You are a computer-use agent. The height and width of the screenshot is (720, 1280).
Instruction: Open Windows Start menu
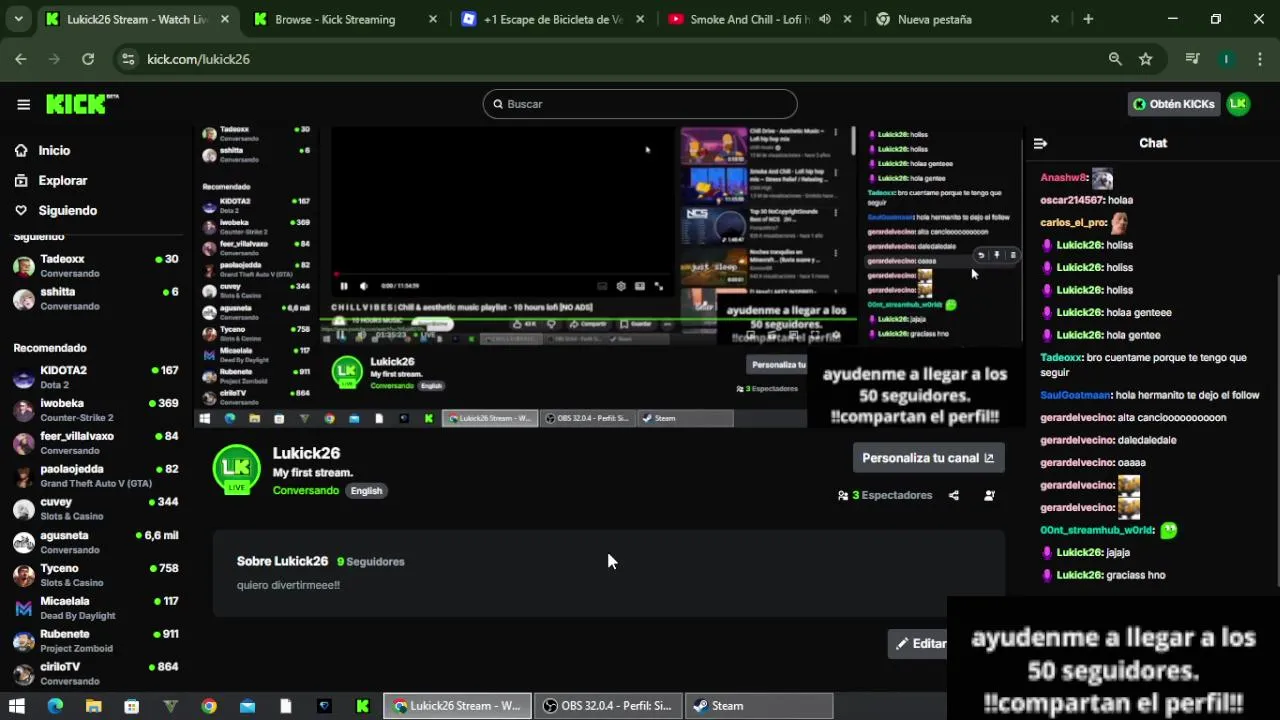tap(16, 706)
